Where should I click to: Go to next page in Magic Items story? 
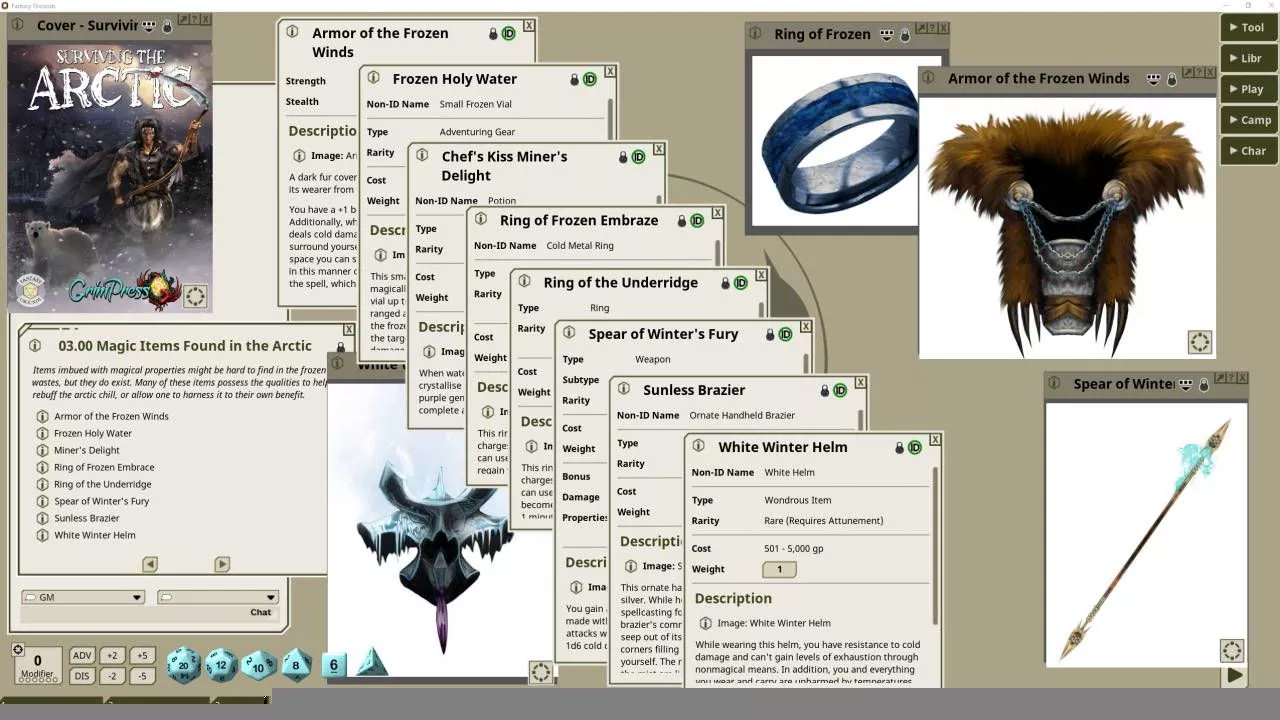222,564
